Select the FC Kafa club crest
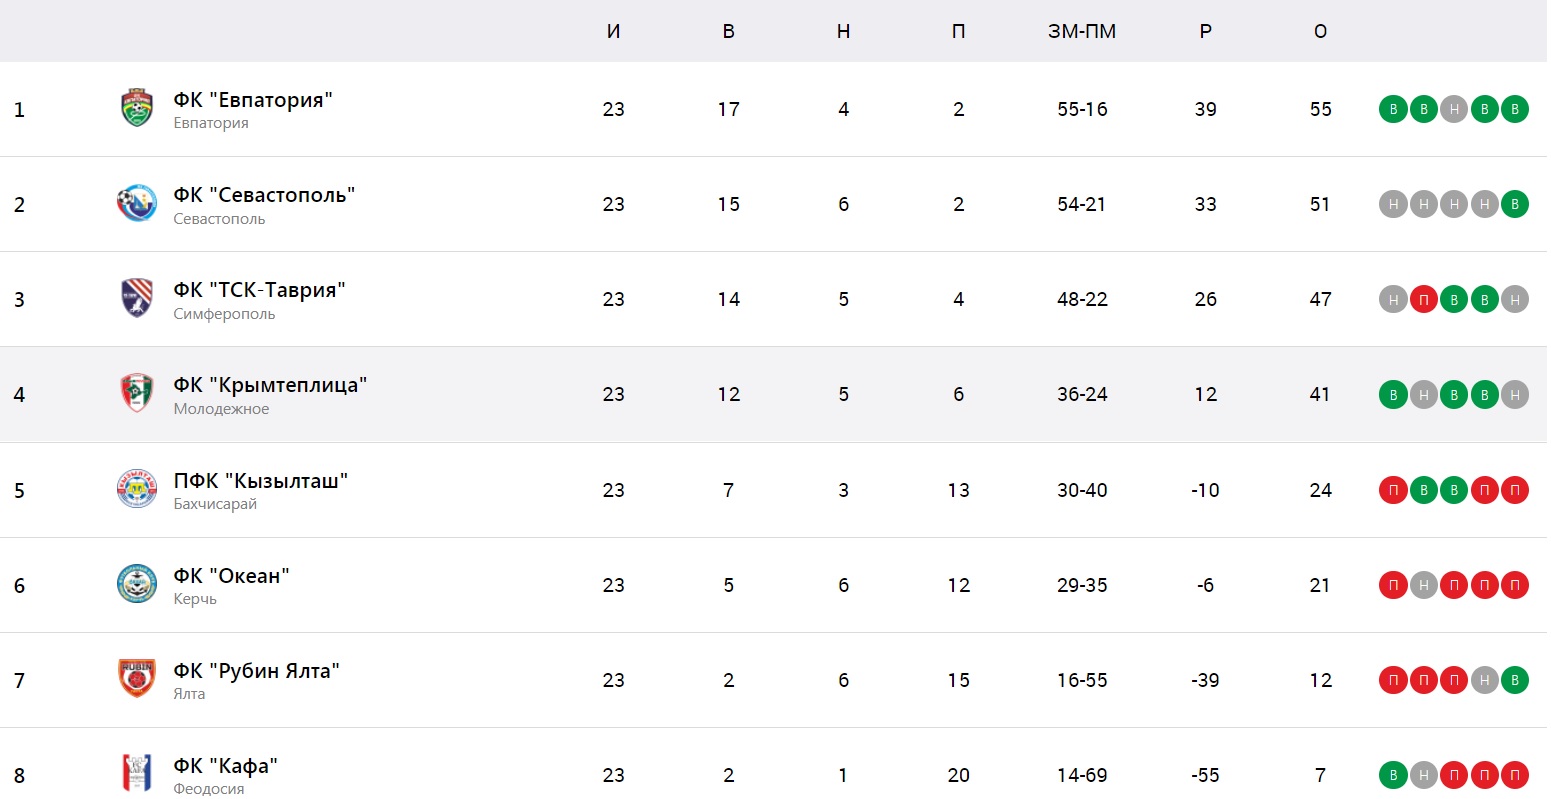 137,774
